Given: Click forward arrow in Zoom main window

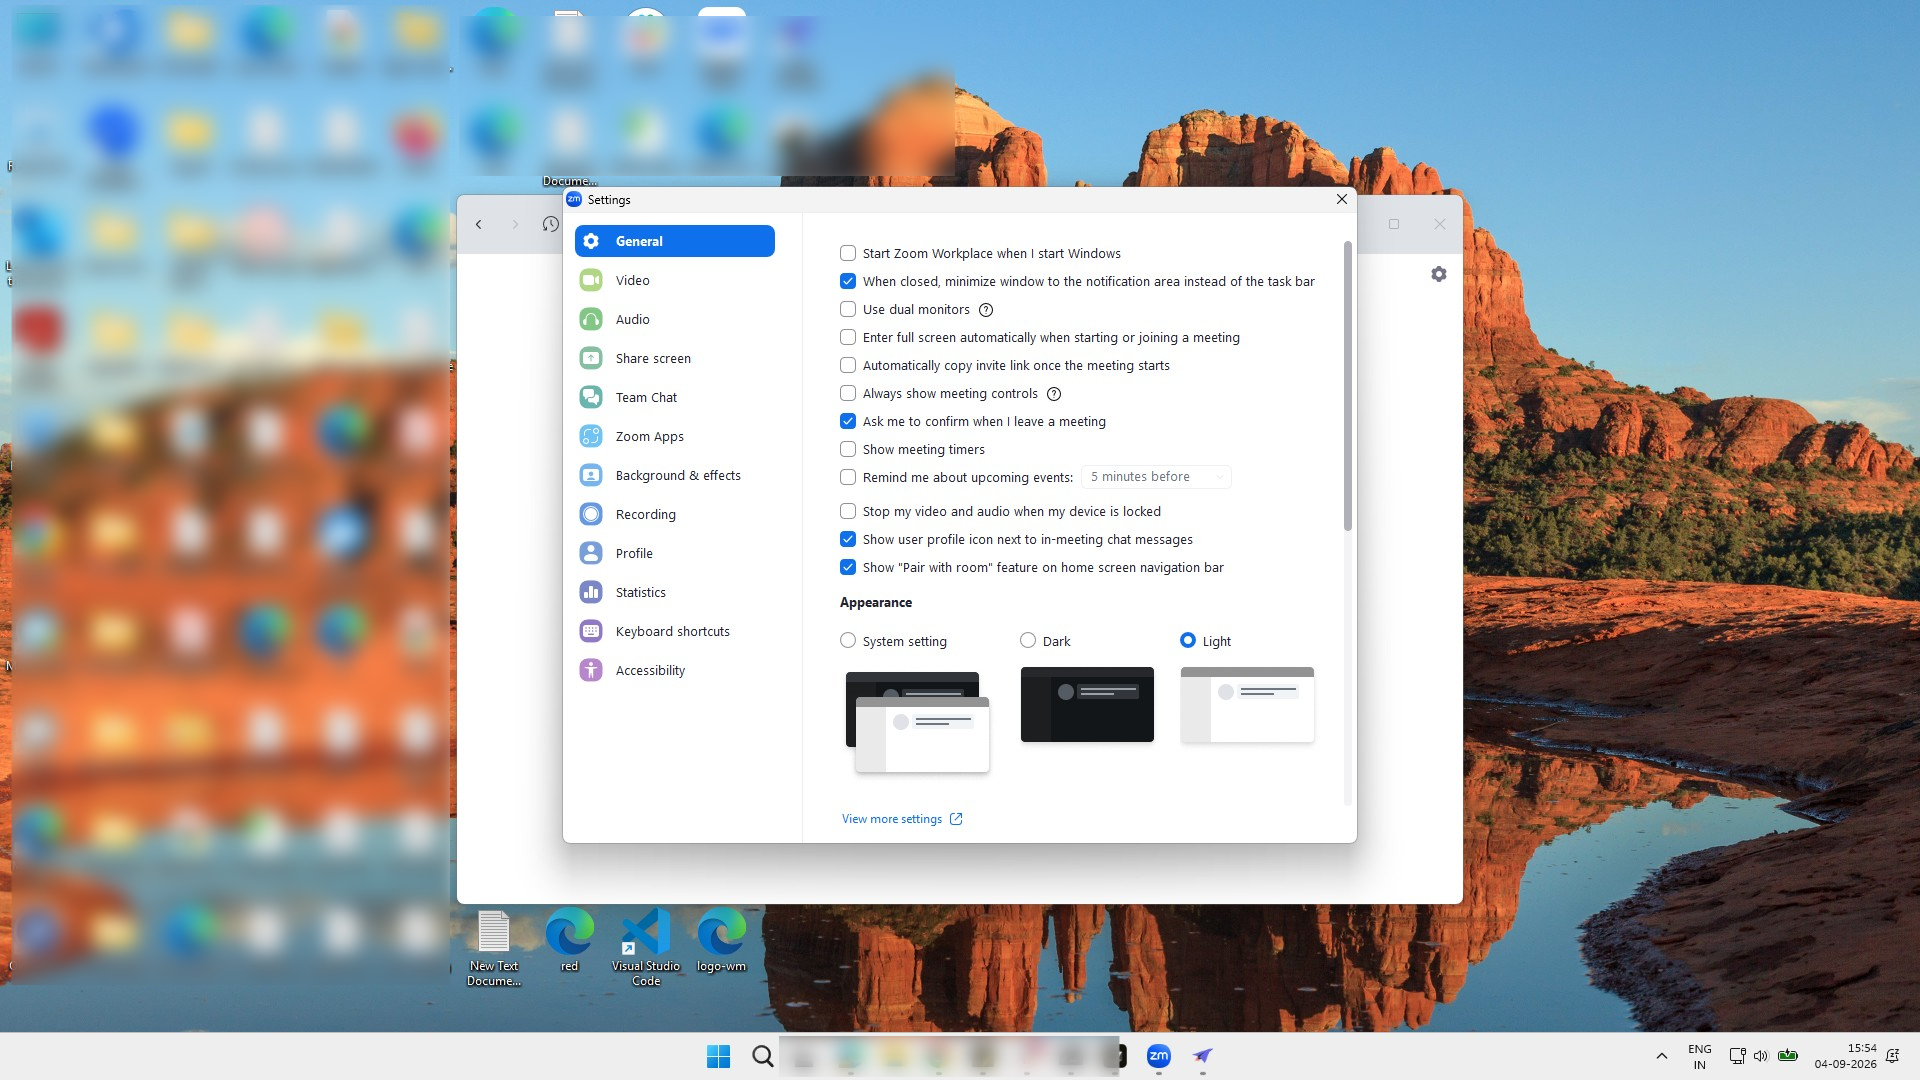Looking at the screenshot, I should 515,224.
